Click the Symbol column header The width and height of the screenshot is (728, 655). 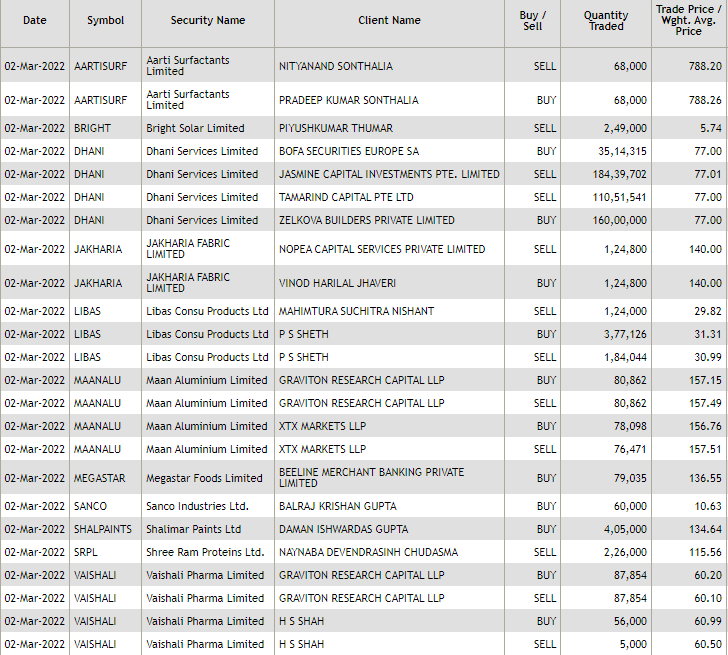click(x=105, y=20)
